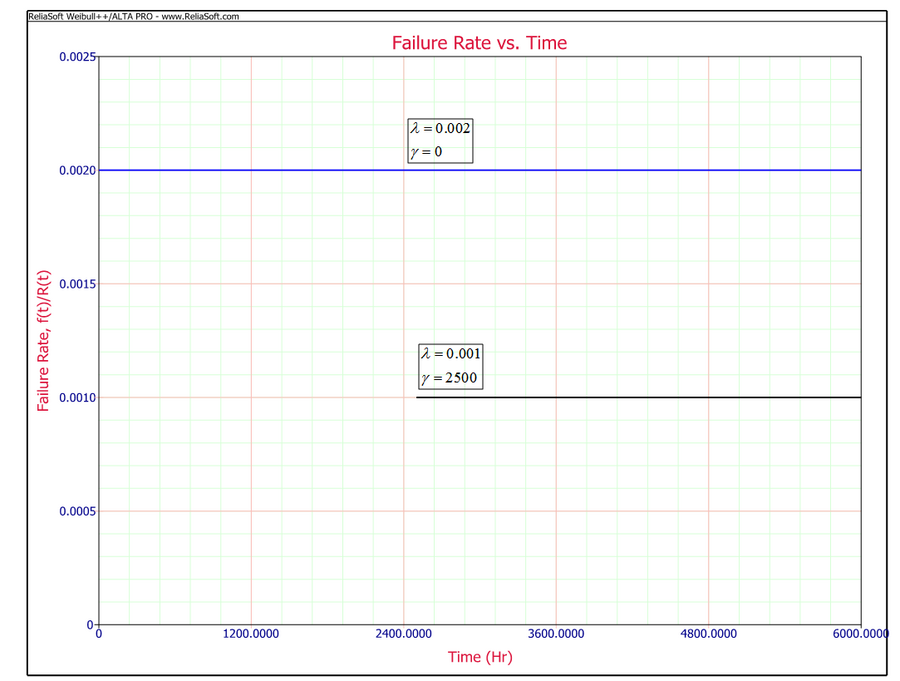Click the y-axis value 0.0020
This screenshot has width=900, height=681.
(x=77, y=171)
